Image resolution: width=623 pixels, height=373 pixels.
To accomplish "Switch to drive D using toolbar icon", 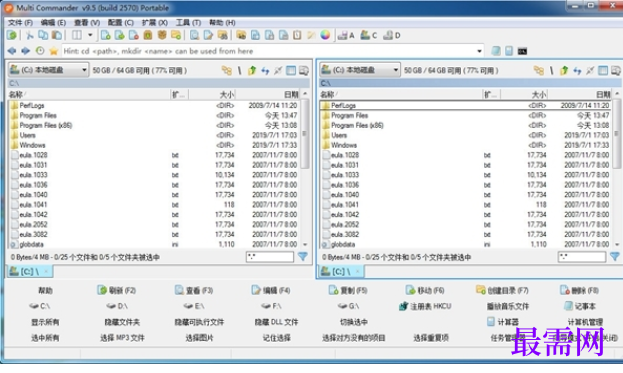I will pyautogui.click(x=391, y=36).
